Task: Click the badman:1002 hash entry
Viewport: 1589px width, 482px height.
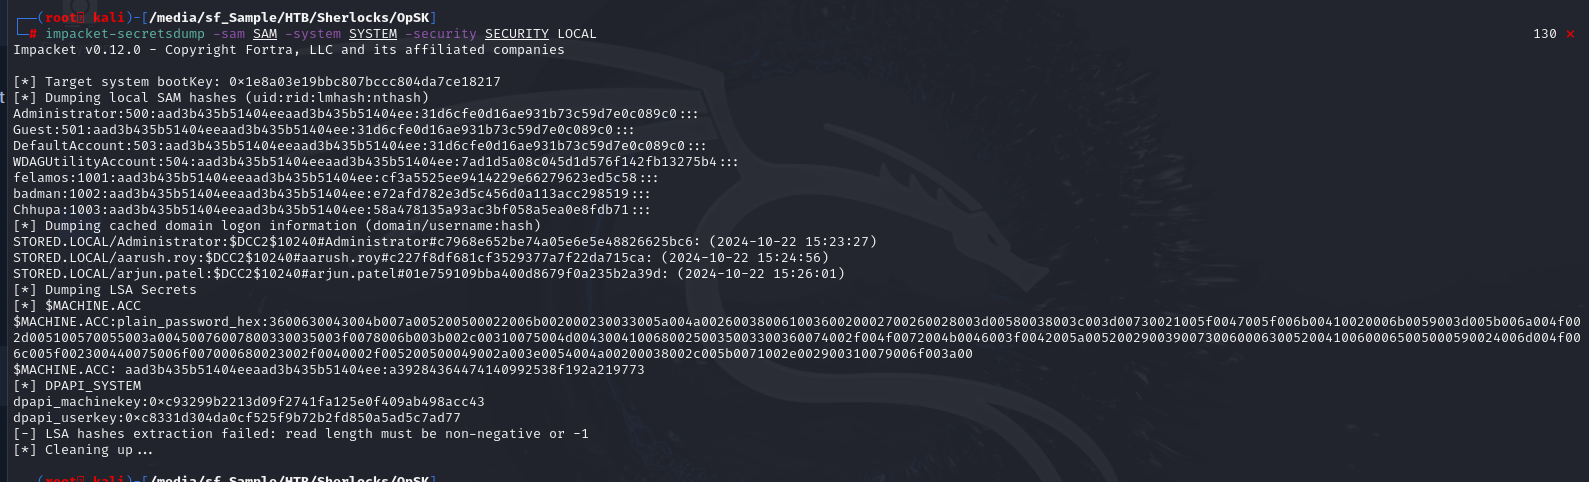Action: pos(331,194)
